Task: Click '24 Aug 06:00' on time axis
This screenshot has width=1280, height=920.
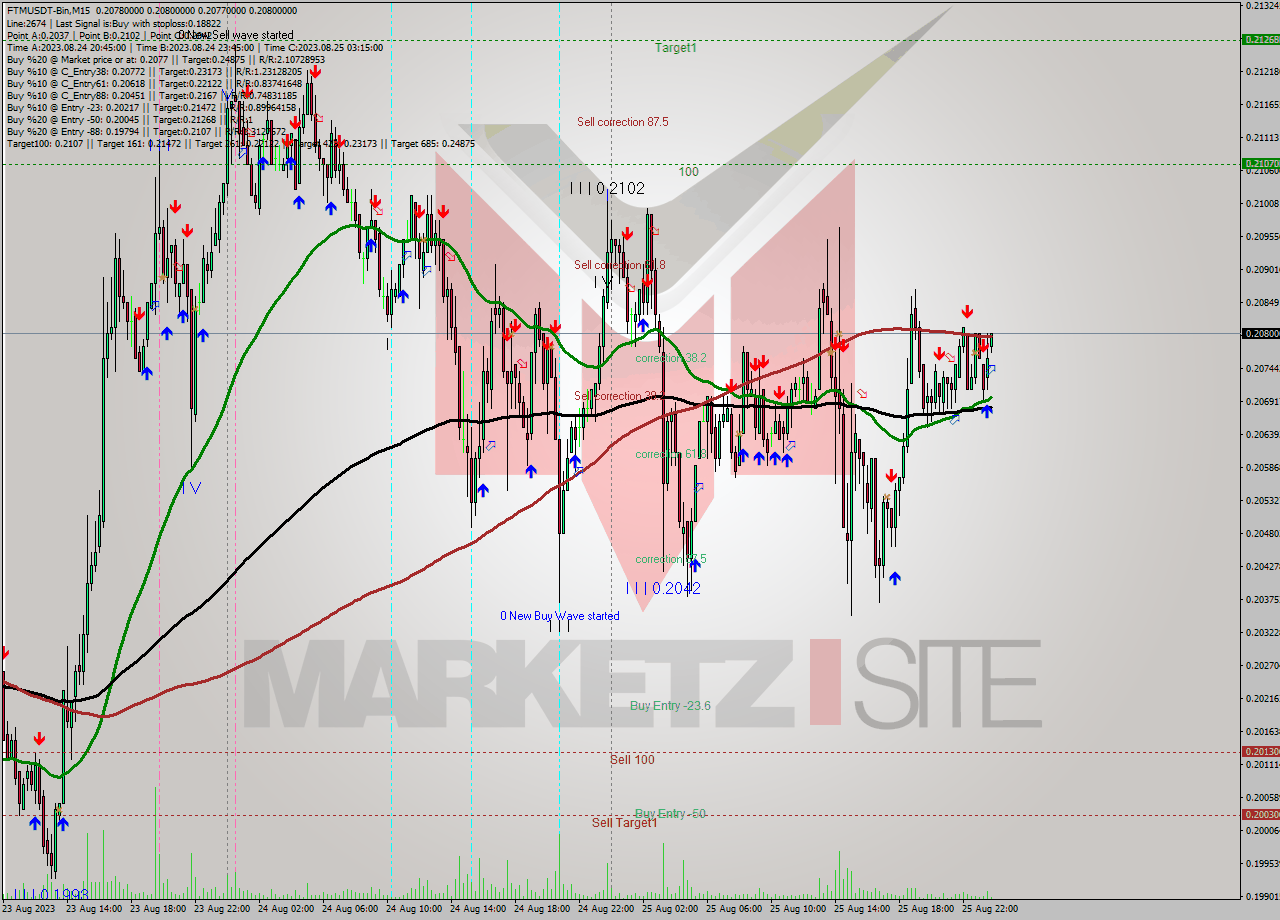Action: tap(350, 910)
